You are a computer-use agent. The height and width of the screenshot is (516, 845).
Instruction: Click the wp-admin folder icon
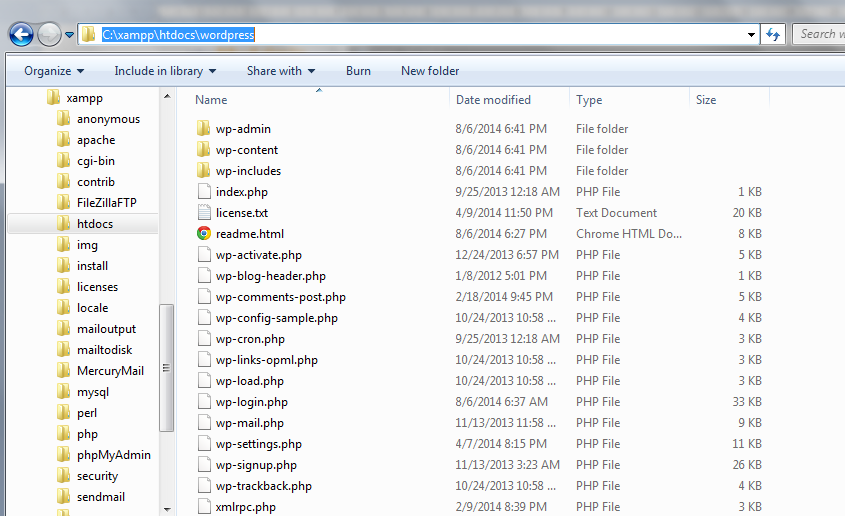[x=204, y=129]
